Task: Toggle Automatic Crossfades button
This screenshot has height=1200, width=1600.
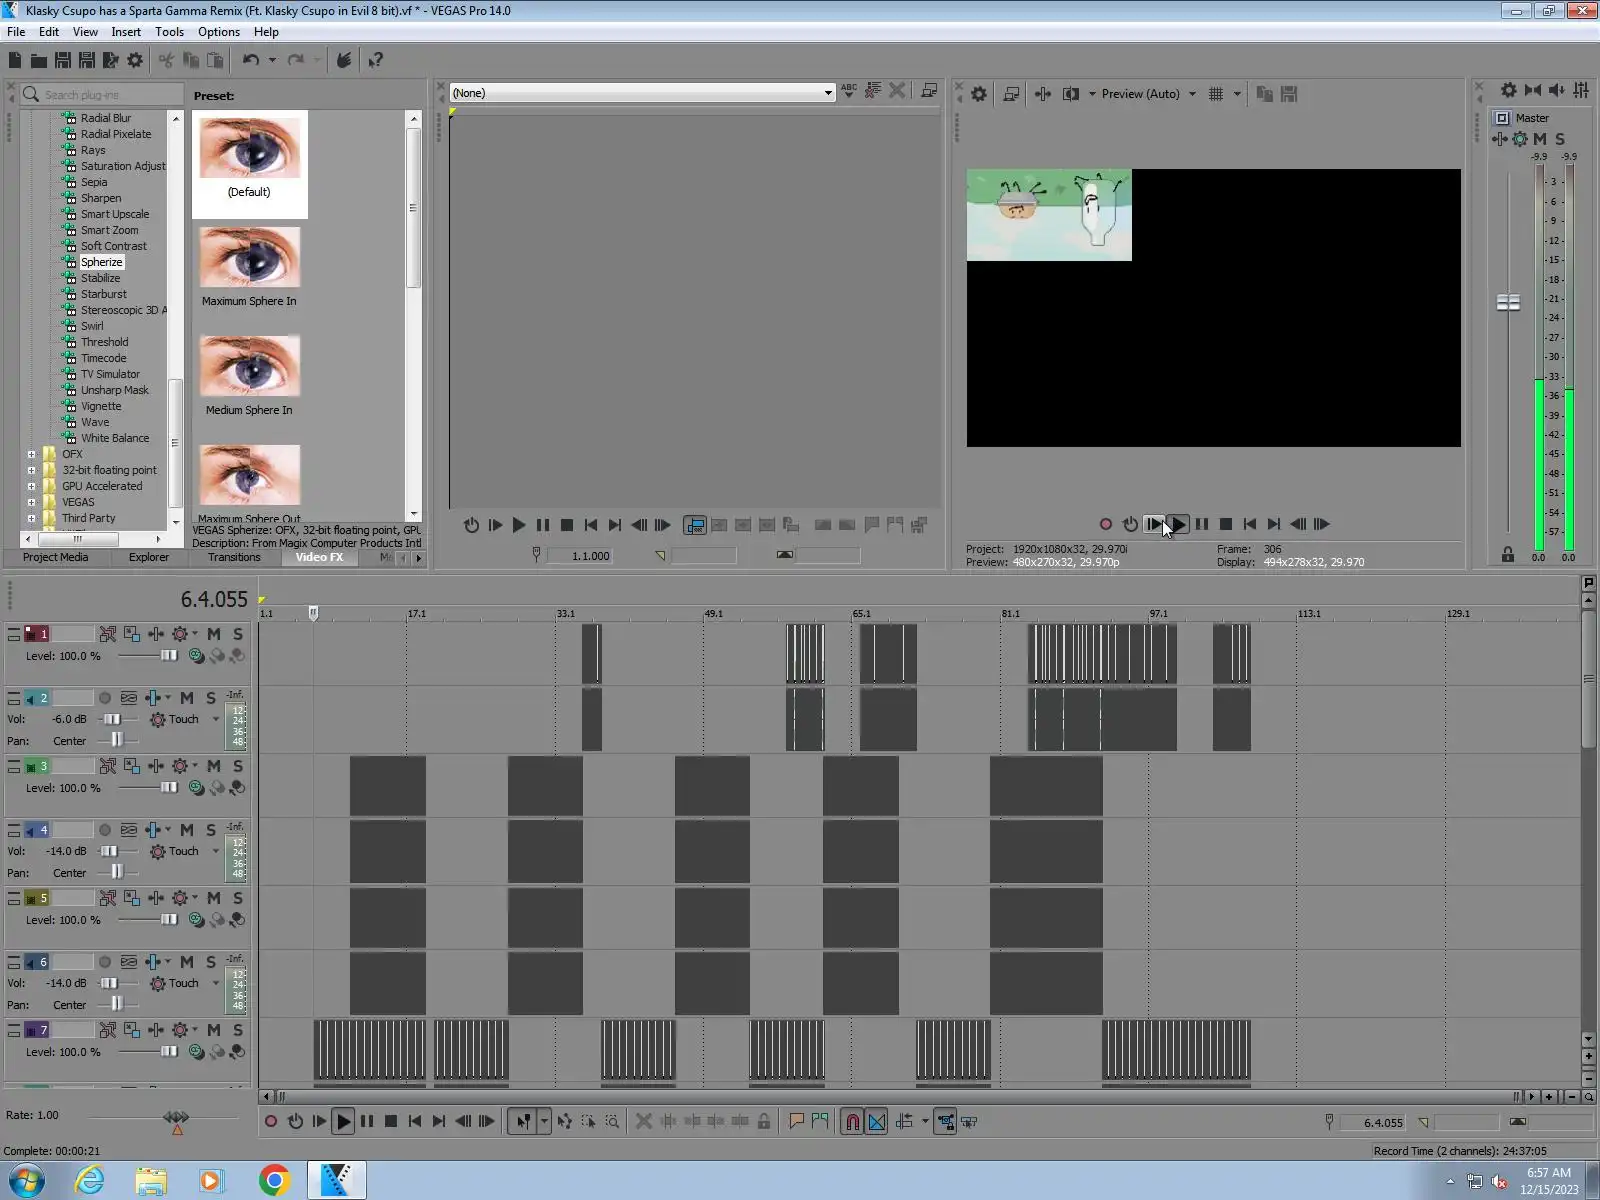Action: point(877,1122)
